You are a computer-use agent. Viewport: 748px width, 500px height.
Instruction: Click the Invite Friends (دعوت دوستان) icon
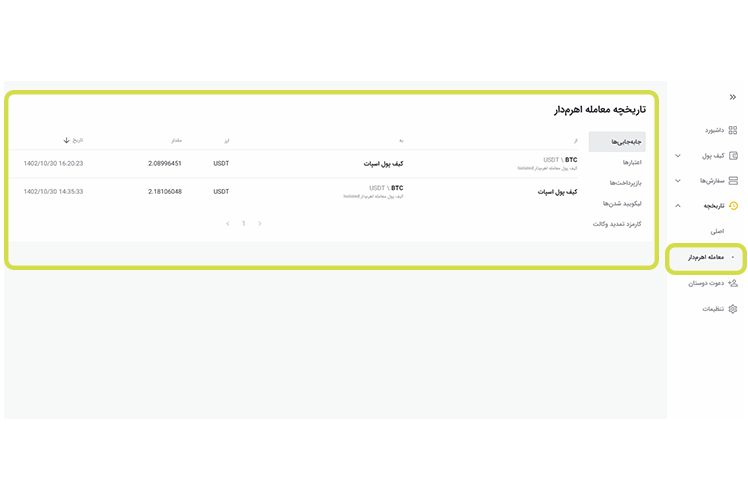tap(733, 283)
